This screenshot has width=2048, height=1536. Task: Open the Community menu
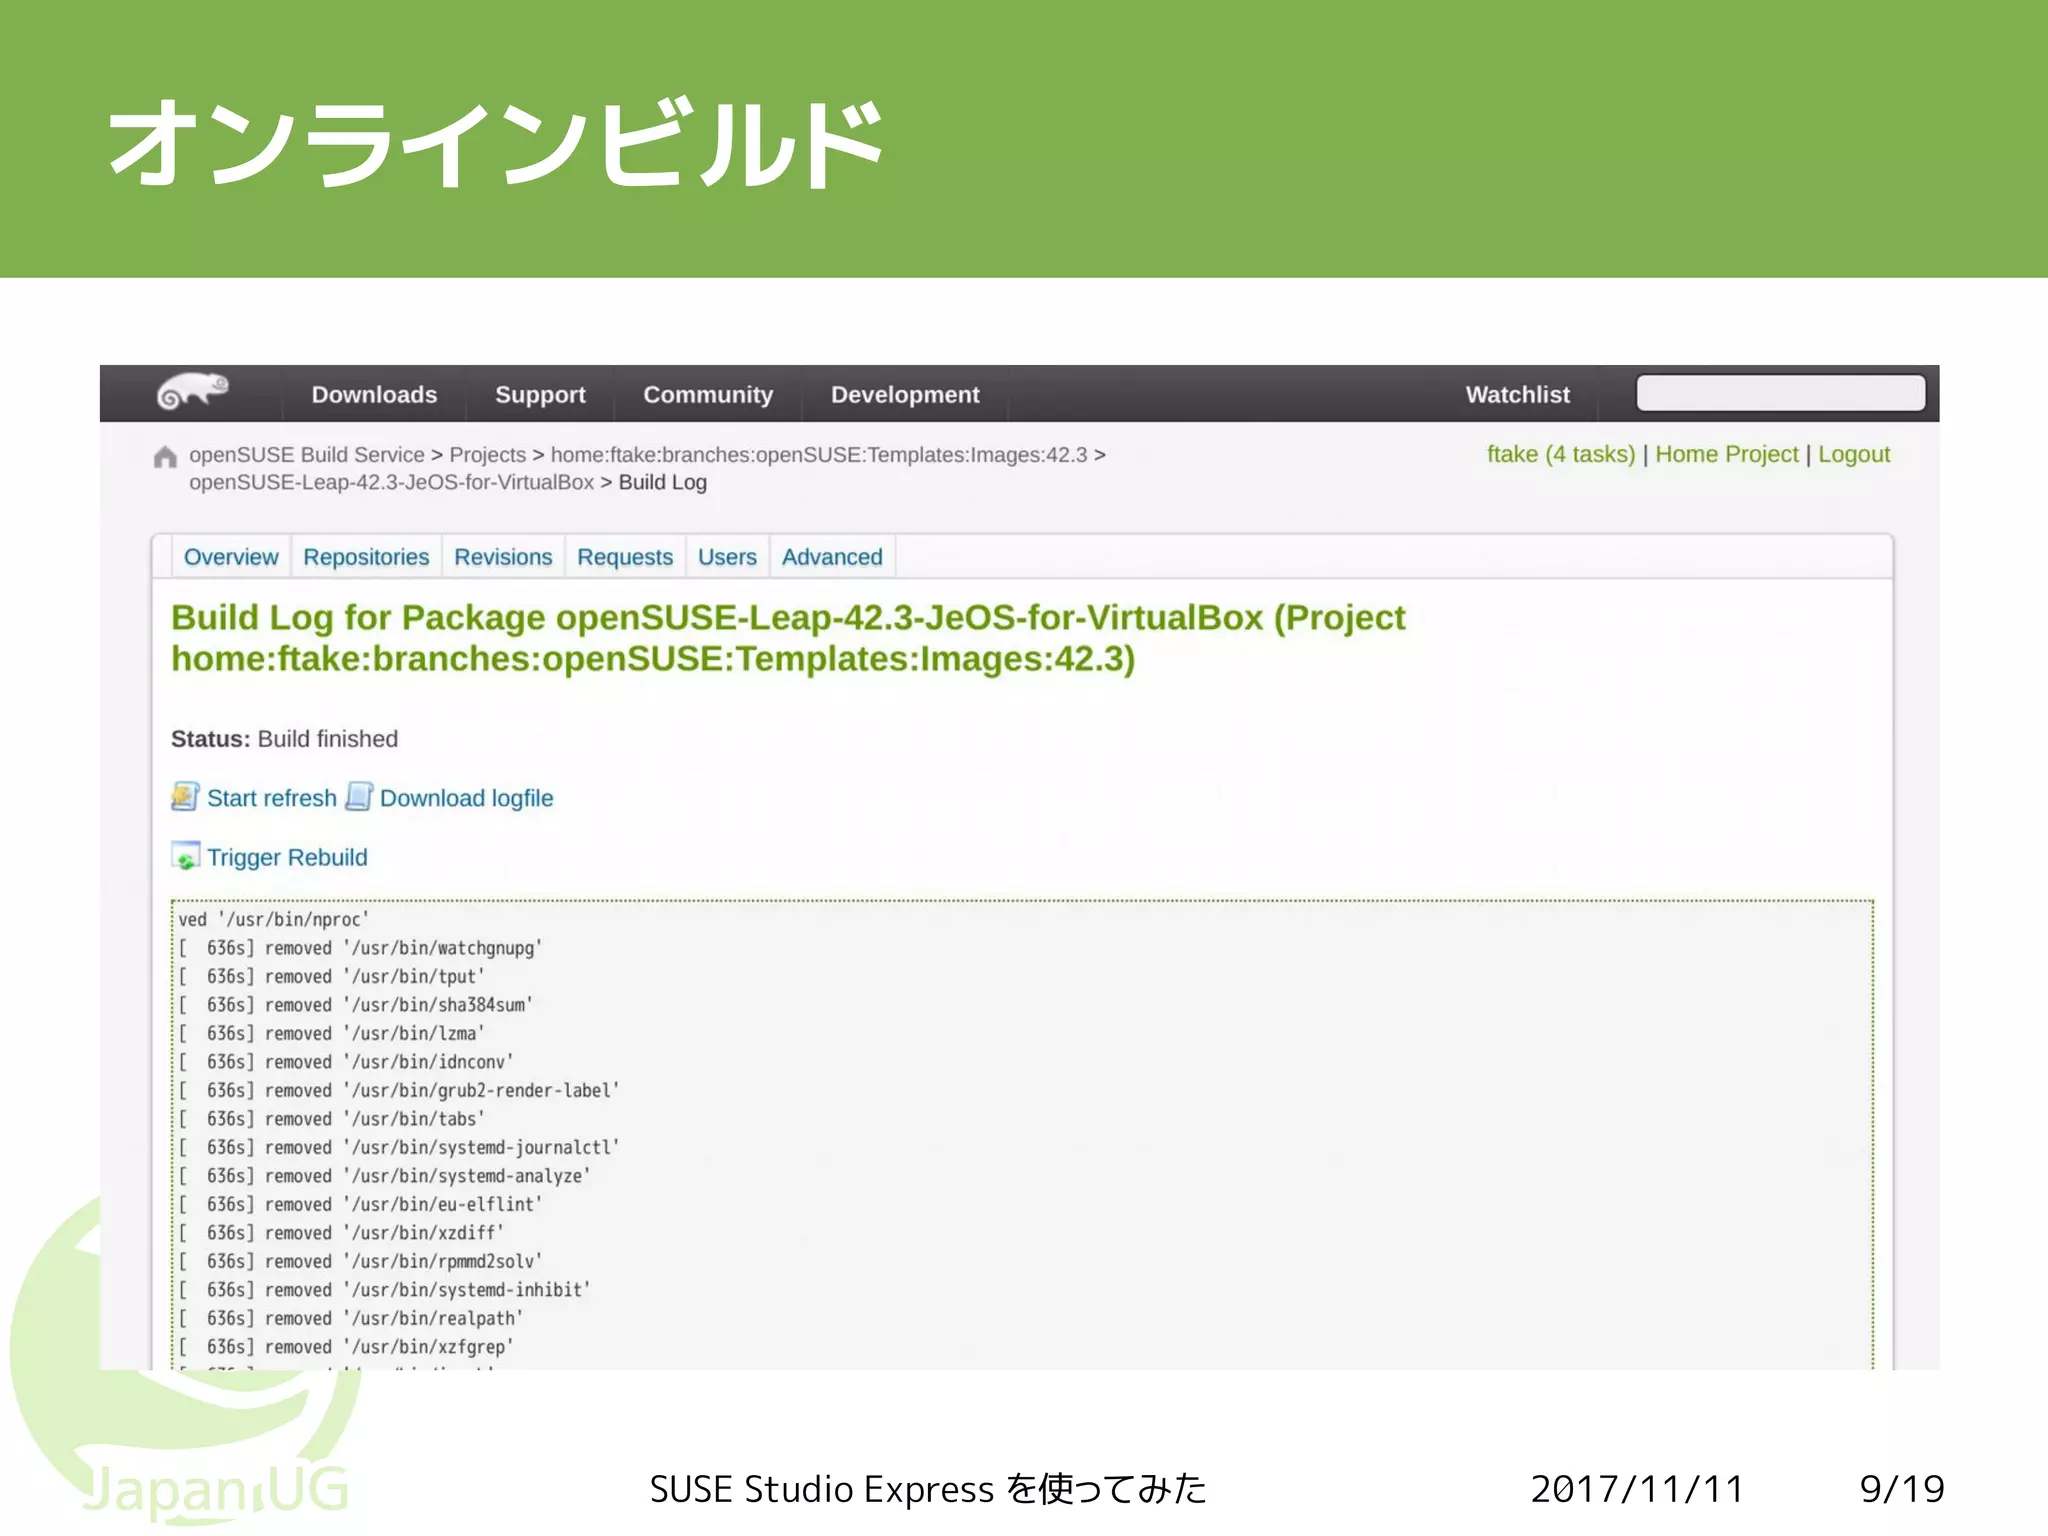708,394
